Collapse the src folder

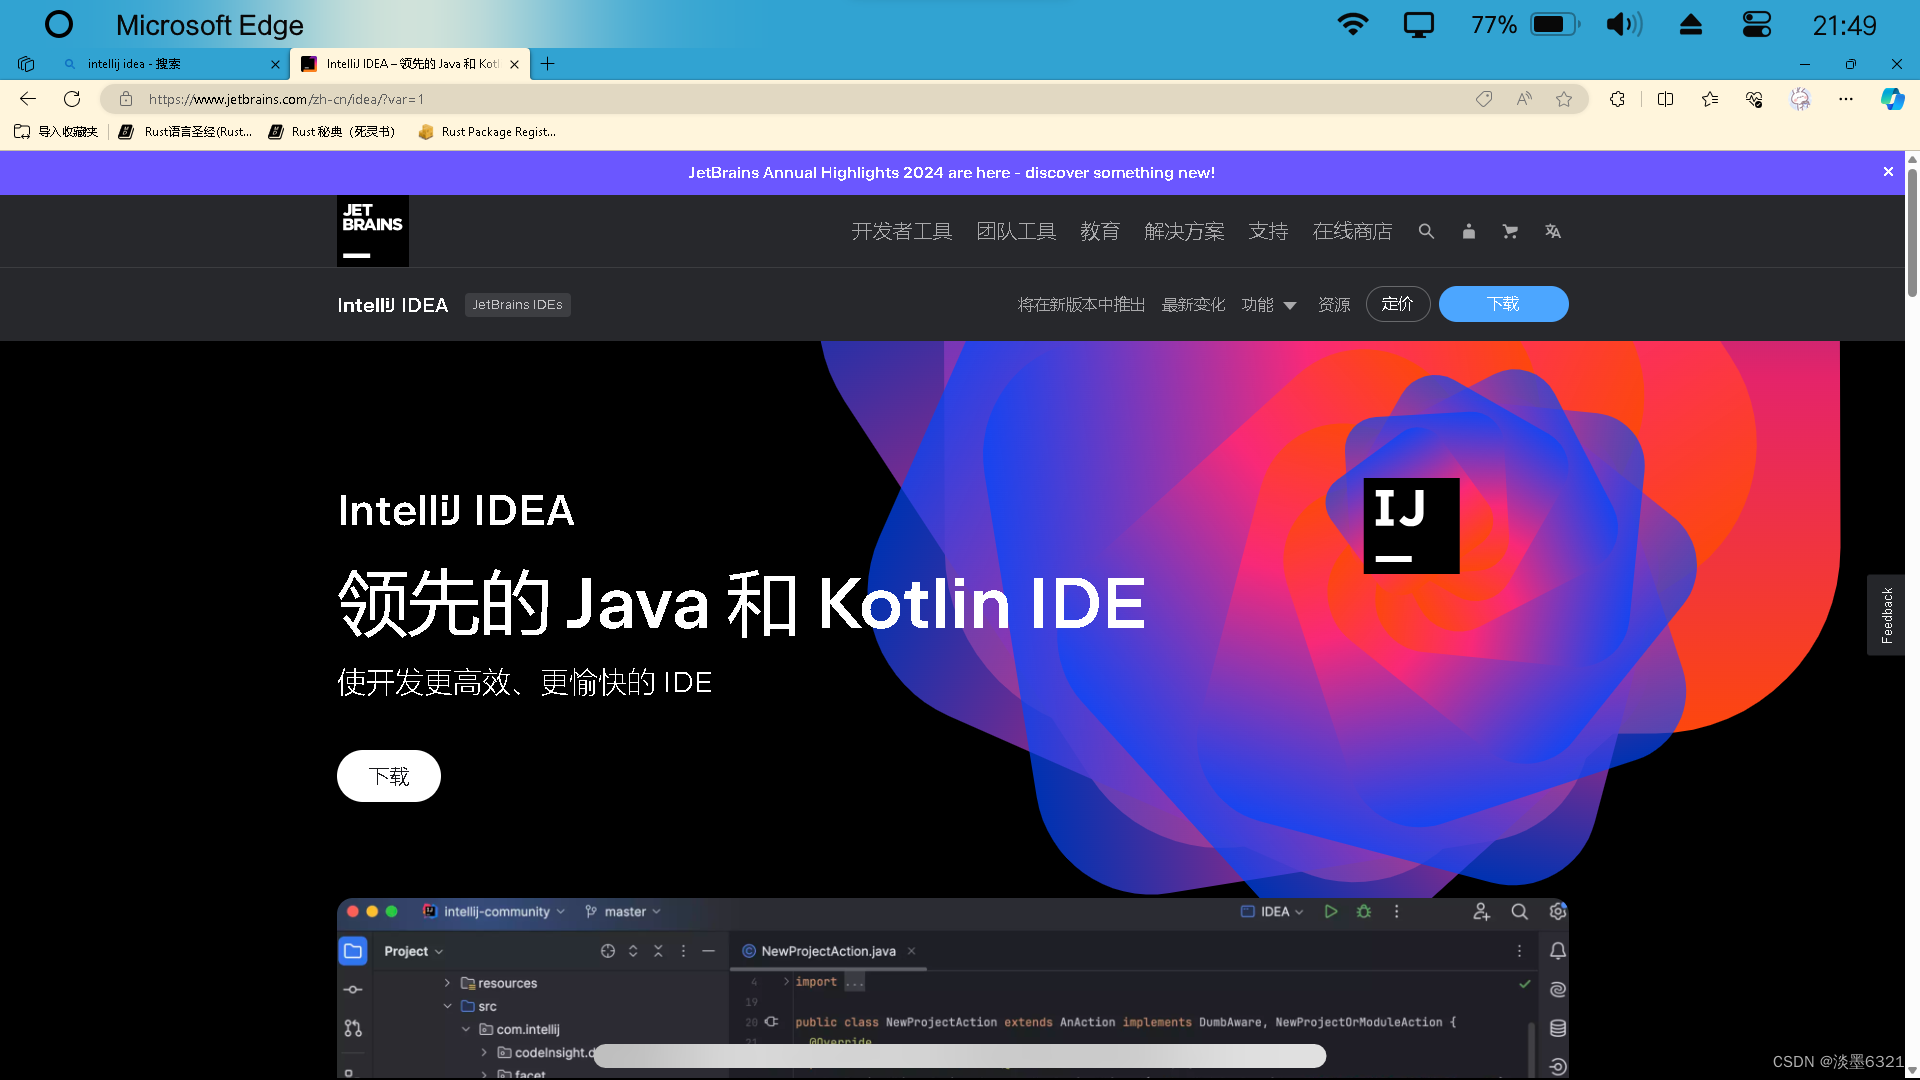(447, 1006)
